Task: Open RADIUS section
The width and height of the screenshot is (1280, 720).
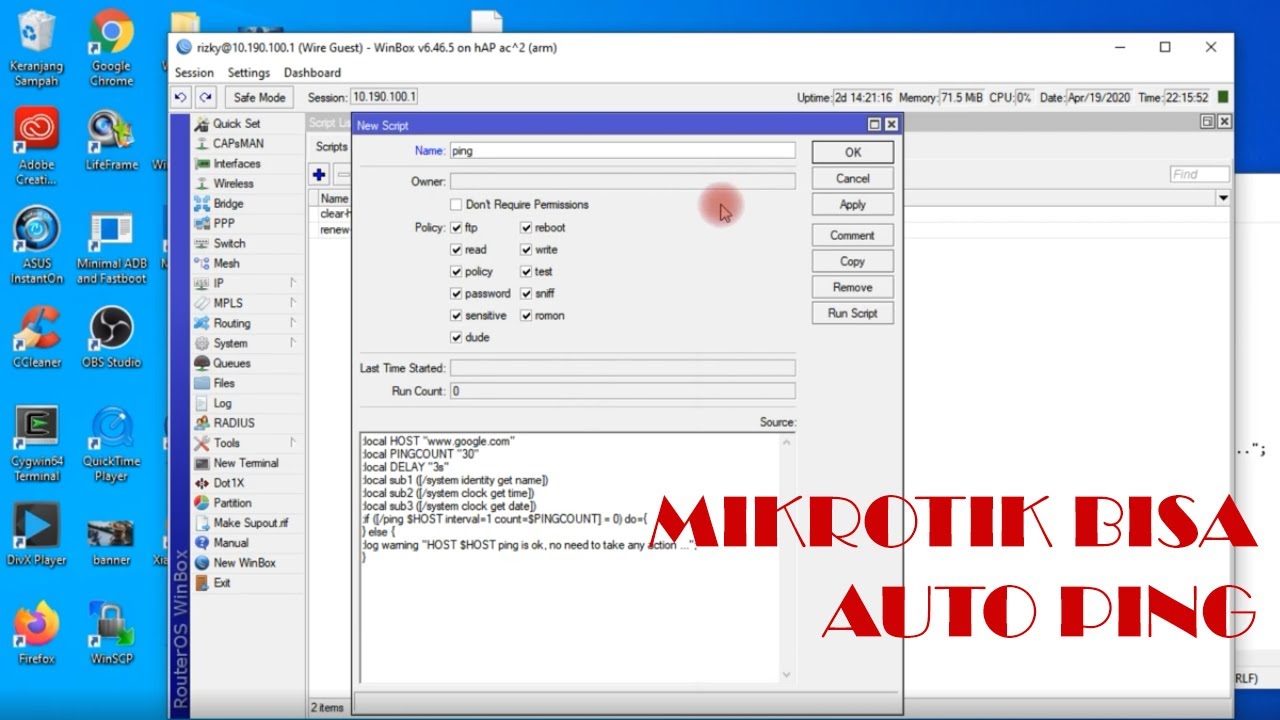Action: tap(233, 423)
